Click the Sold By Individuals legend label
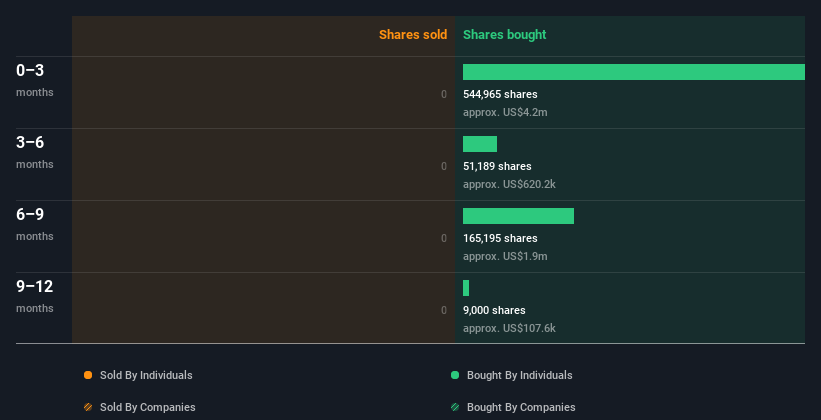The height and width of the screenshot is (420, 821). click(x=146, y=375)
